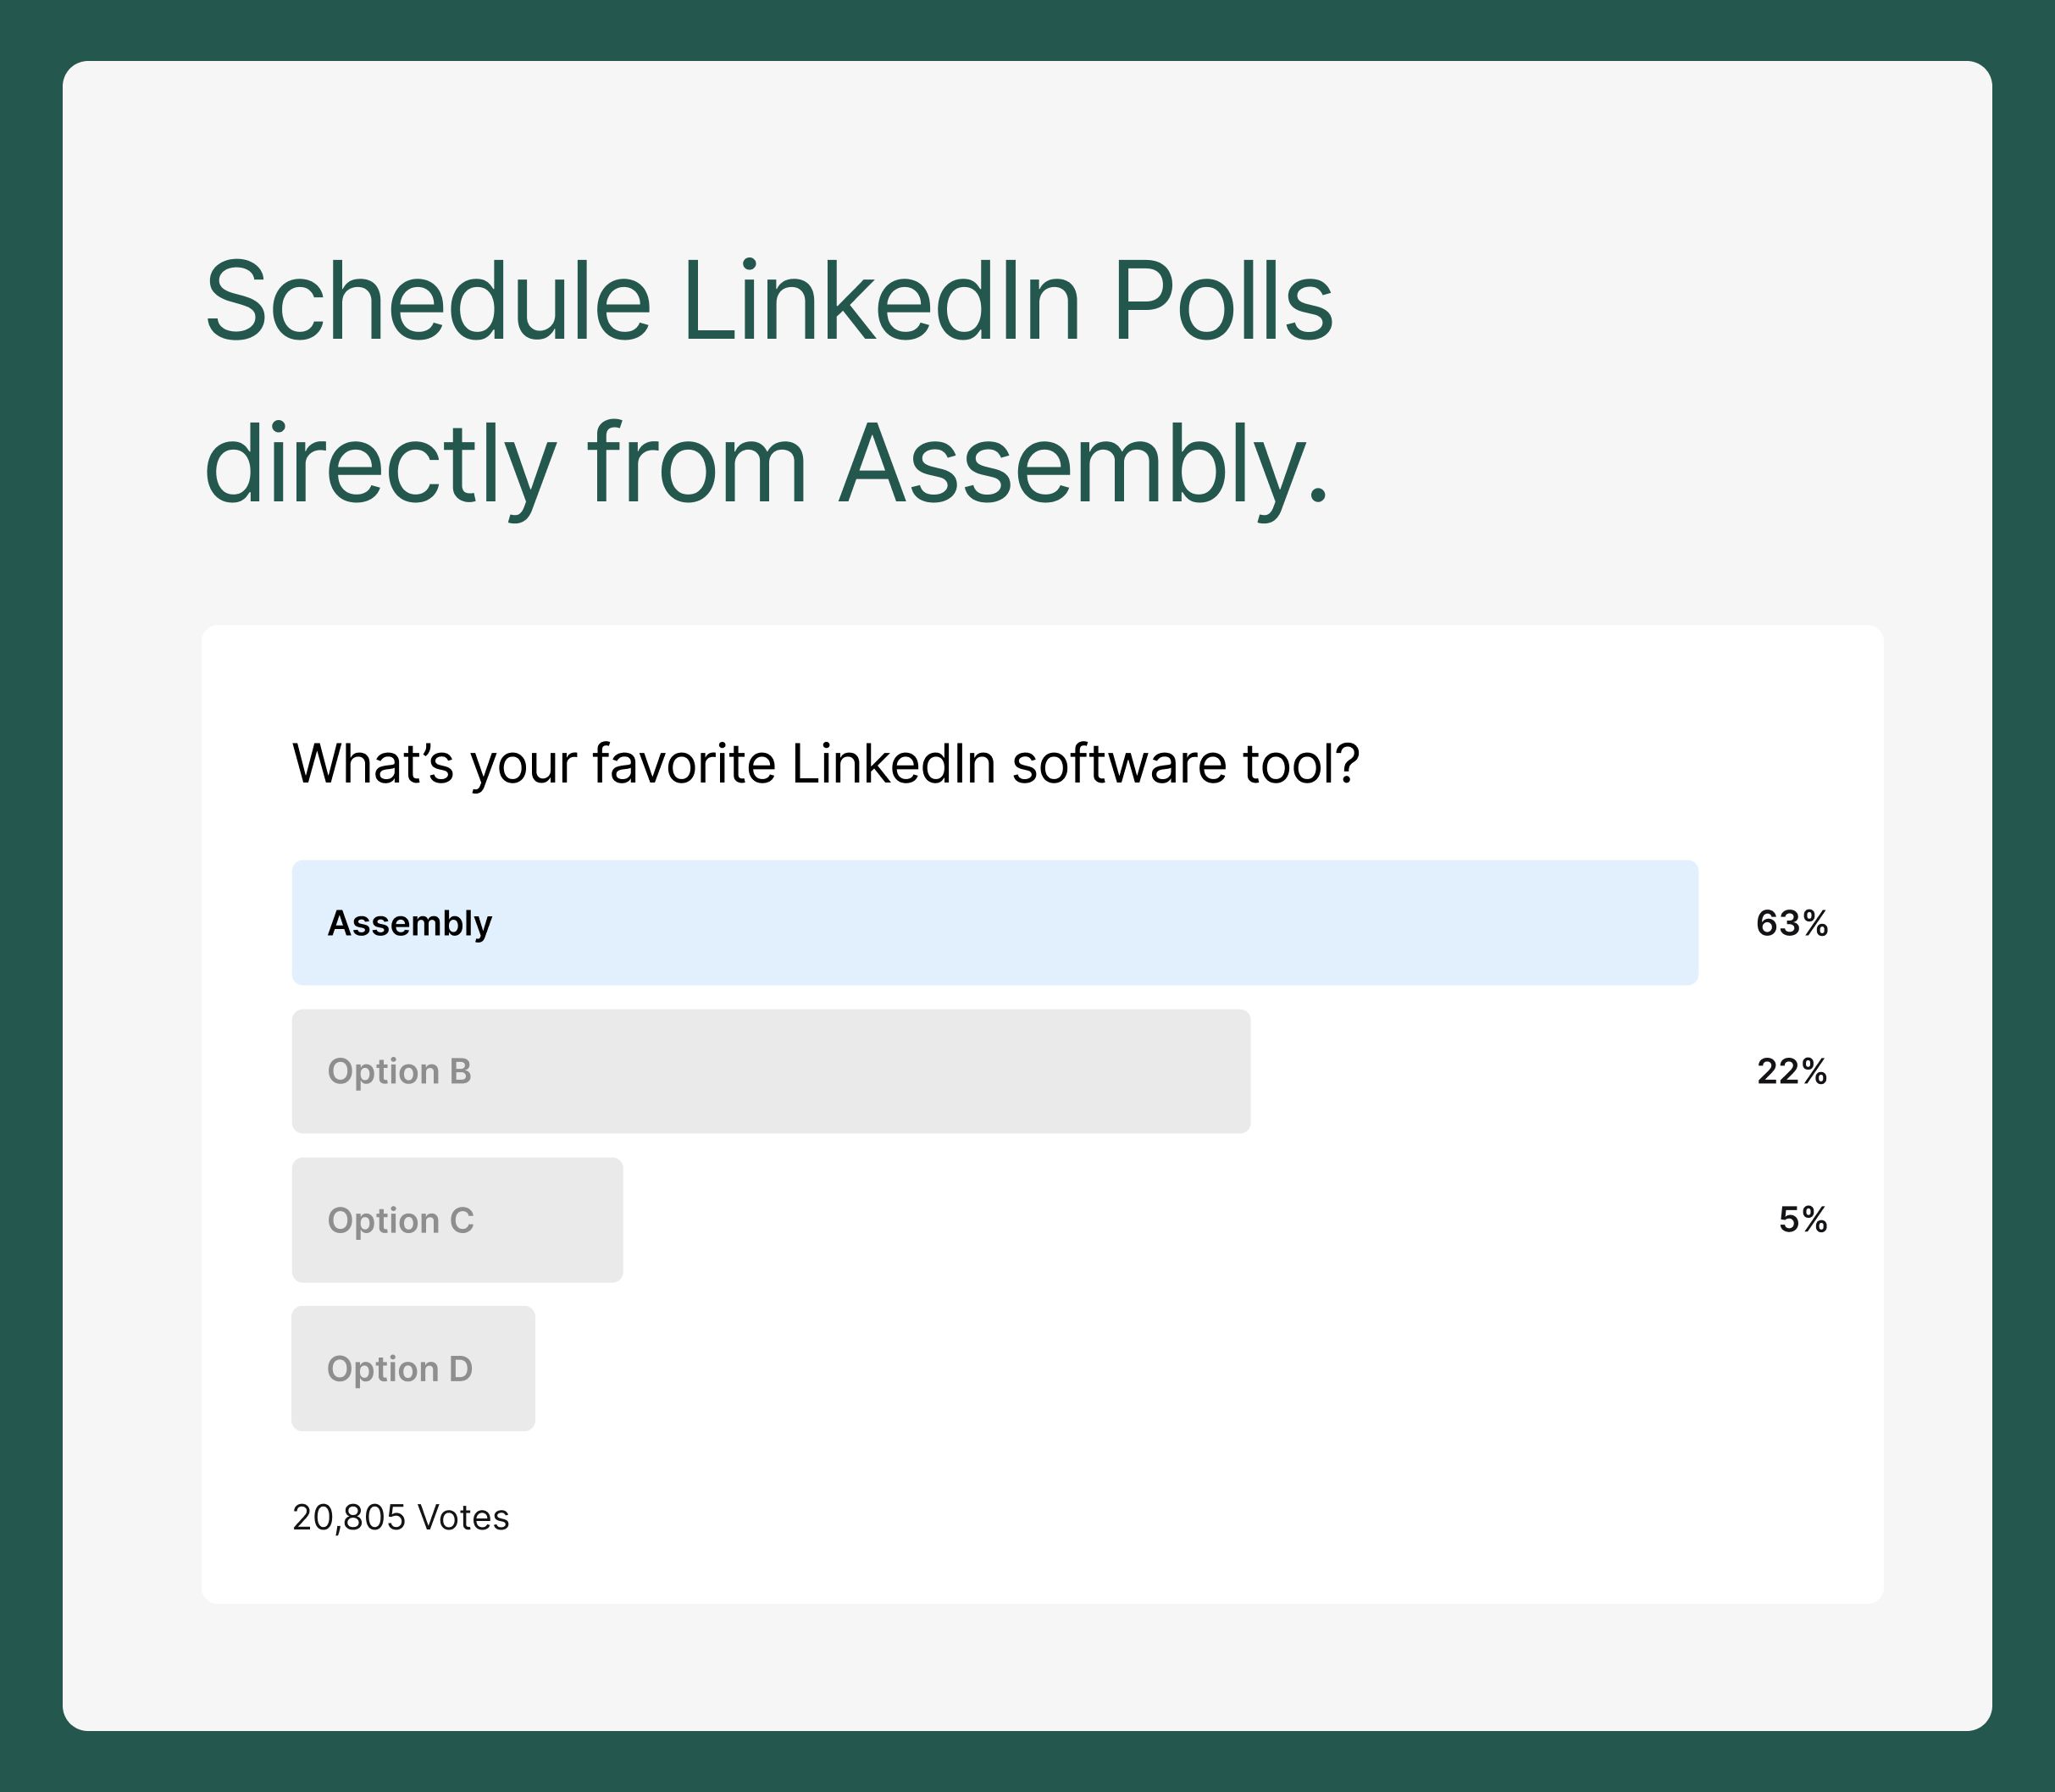Click the 5% result label
The height and width of the screenshot is (1792, 2055).
tap(1803, 1219)
